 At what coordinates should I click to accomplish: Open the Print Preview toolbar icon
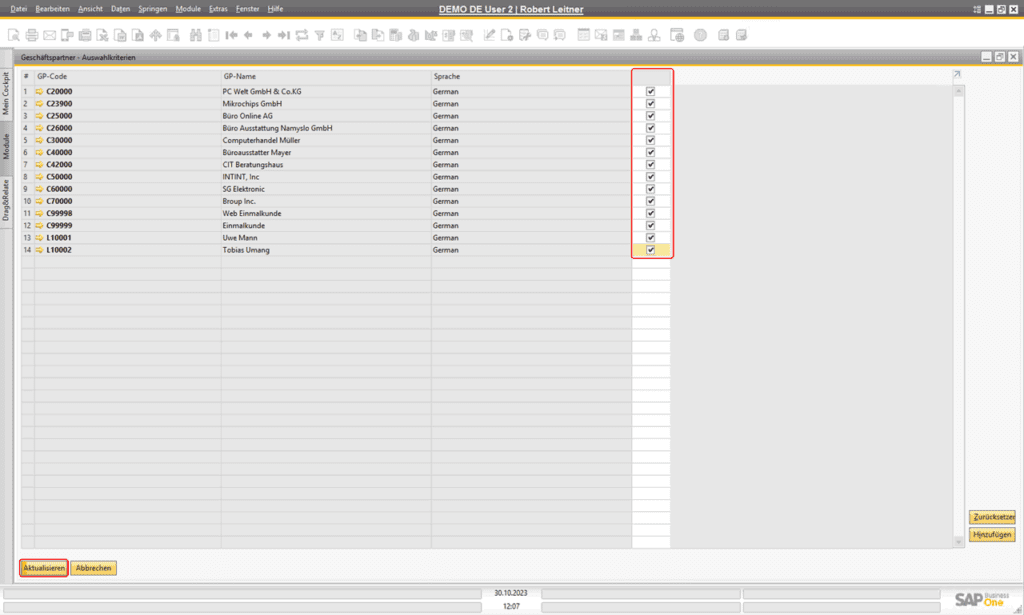coord(12,35)
